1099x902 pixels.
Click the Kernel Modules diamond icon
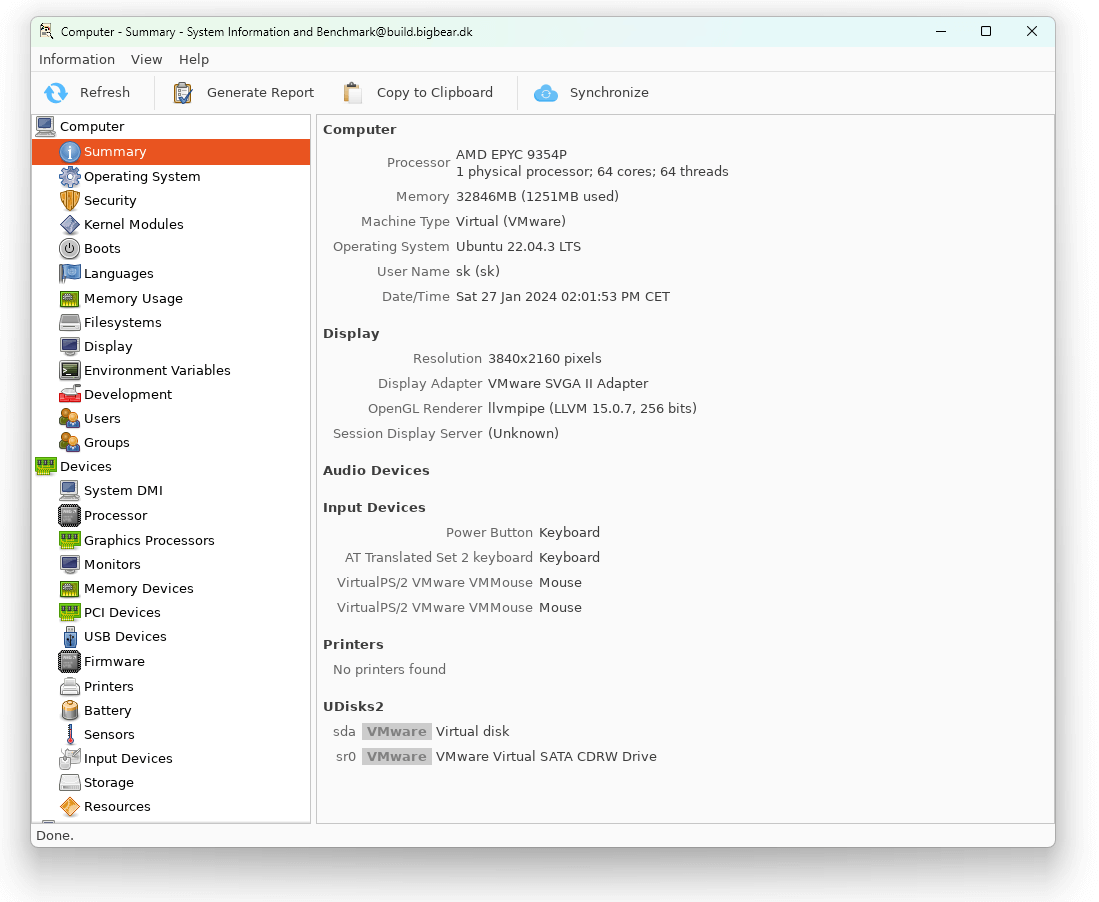(x=69, y=224)
